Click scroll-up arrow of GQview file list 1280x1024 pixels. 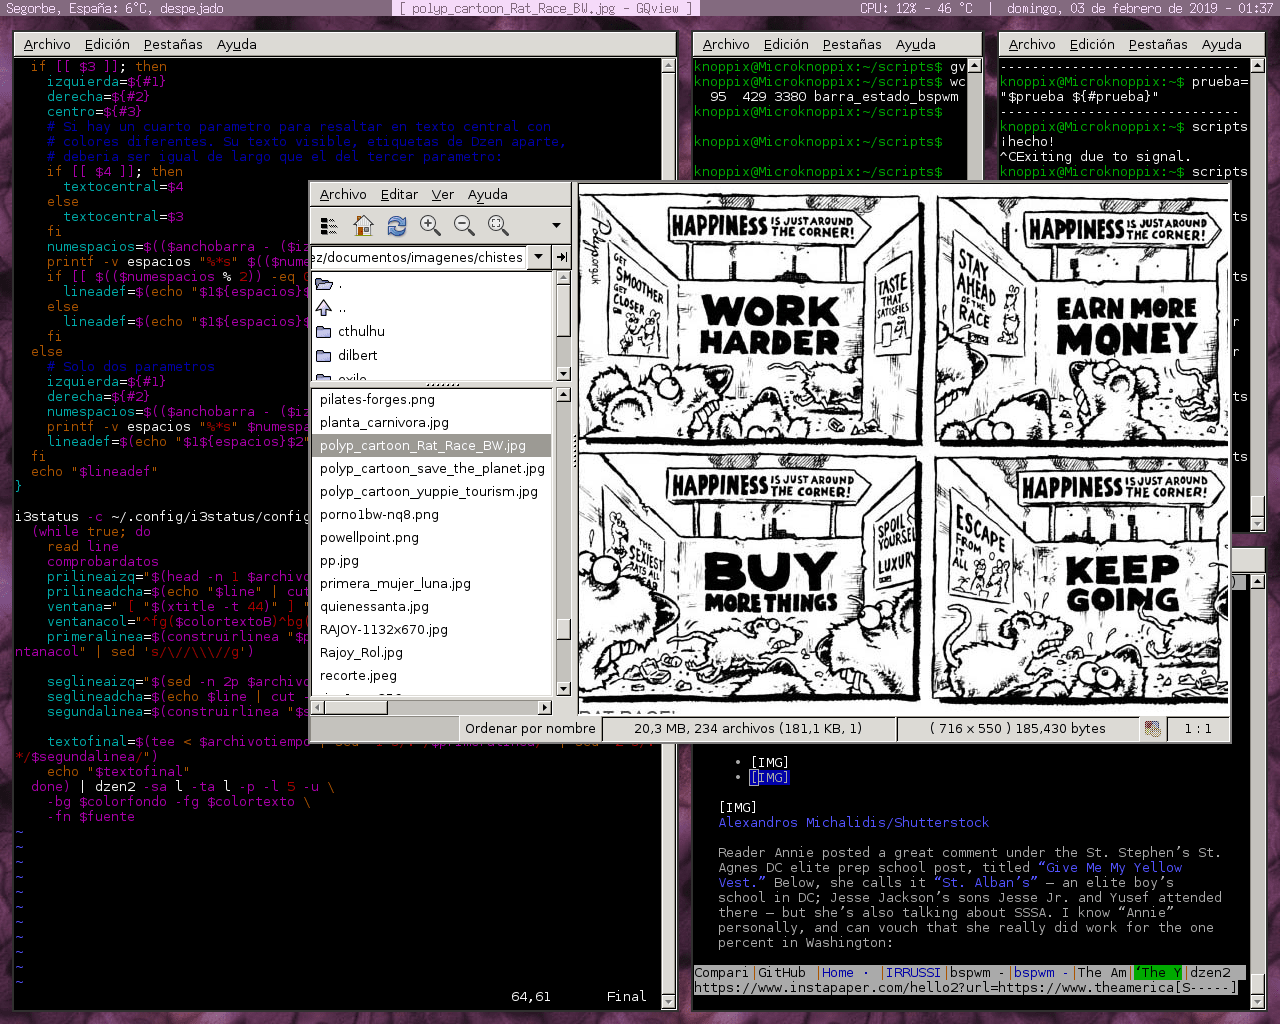[563, 395]
